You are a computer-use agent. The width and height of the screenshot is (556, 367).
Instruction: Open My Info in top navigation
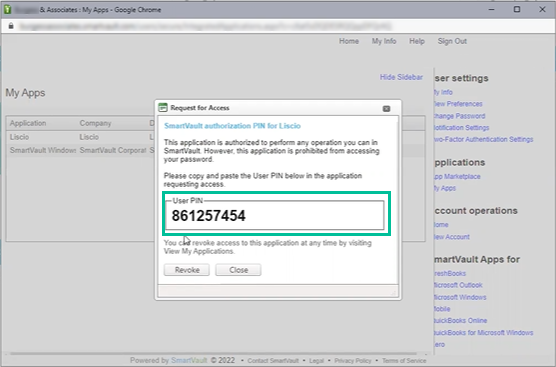pyautogui.click(x=384, y=41)
